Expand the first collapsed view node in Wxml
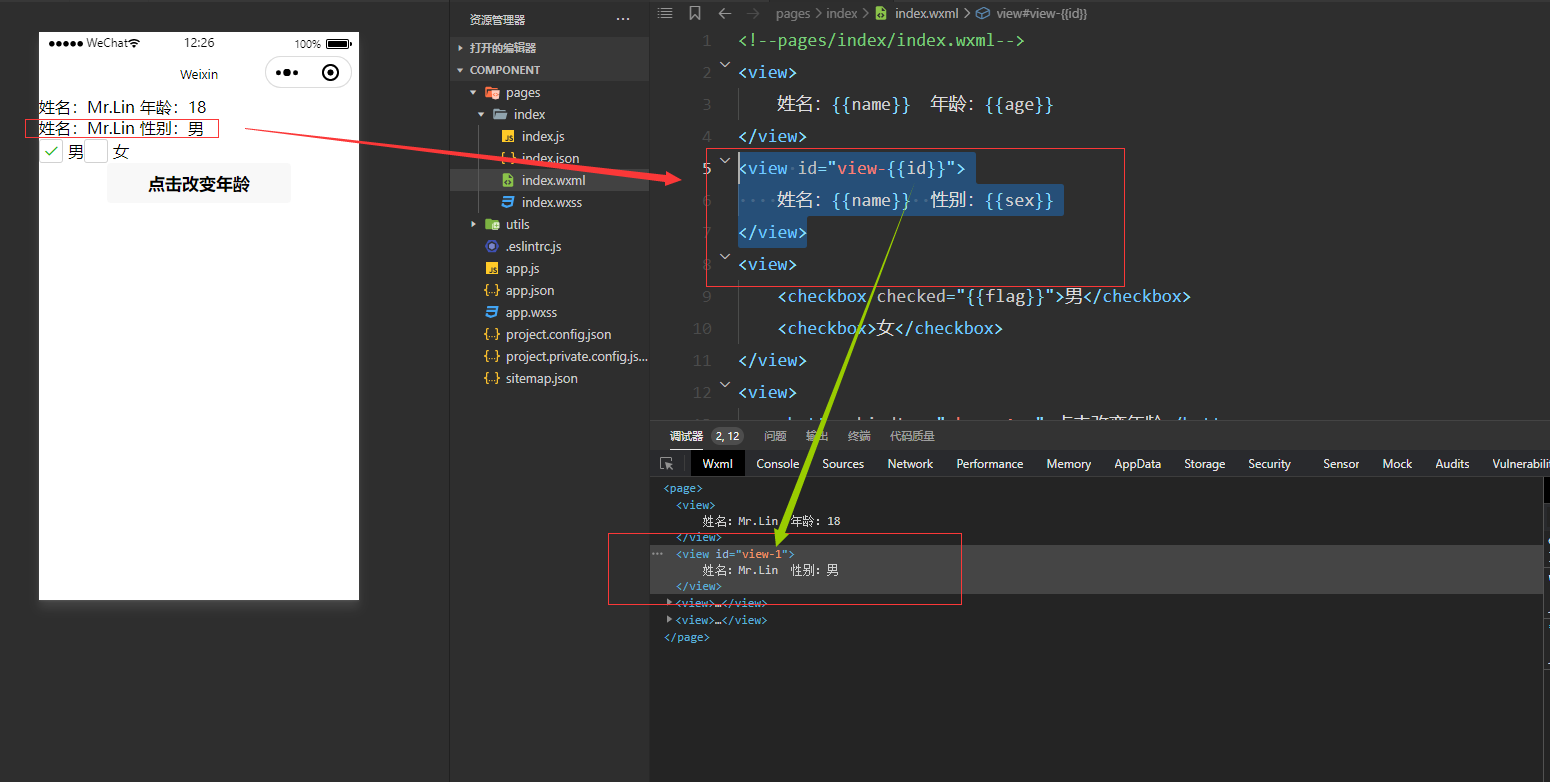 point(670,602)
